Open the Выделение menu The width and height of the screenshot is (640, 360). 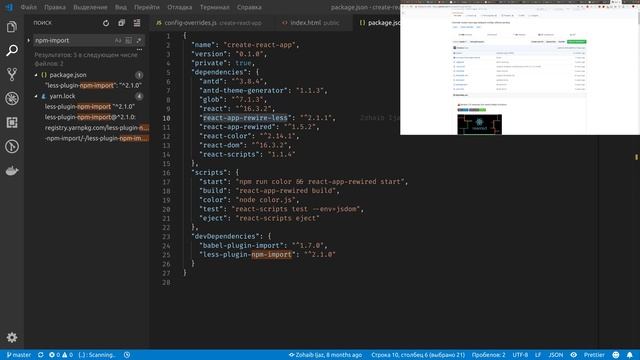coord(90,7)
